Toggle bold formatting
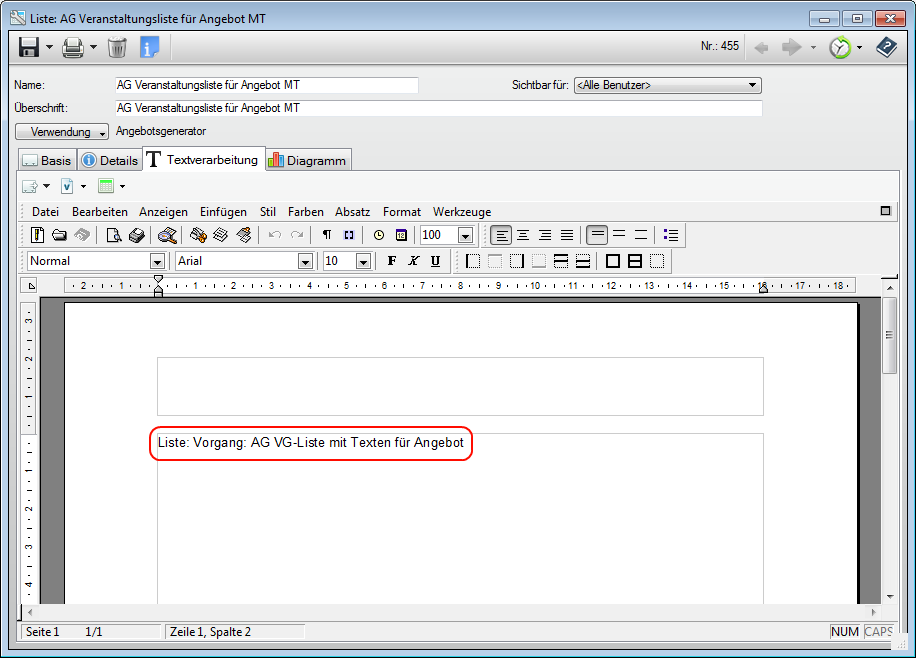This screenshot has height=658, width=916. coord(392,261)
